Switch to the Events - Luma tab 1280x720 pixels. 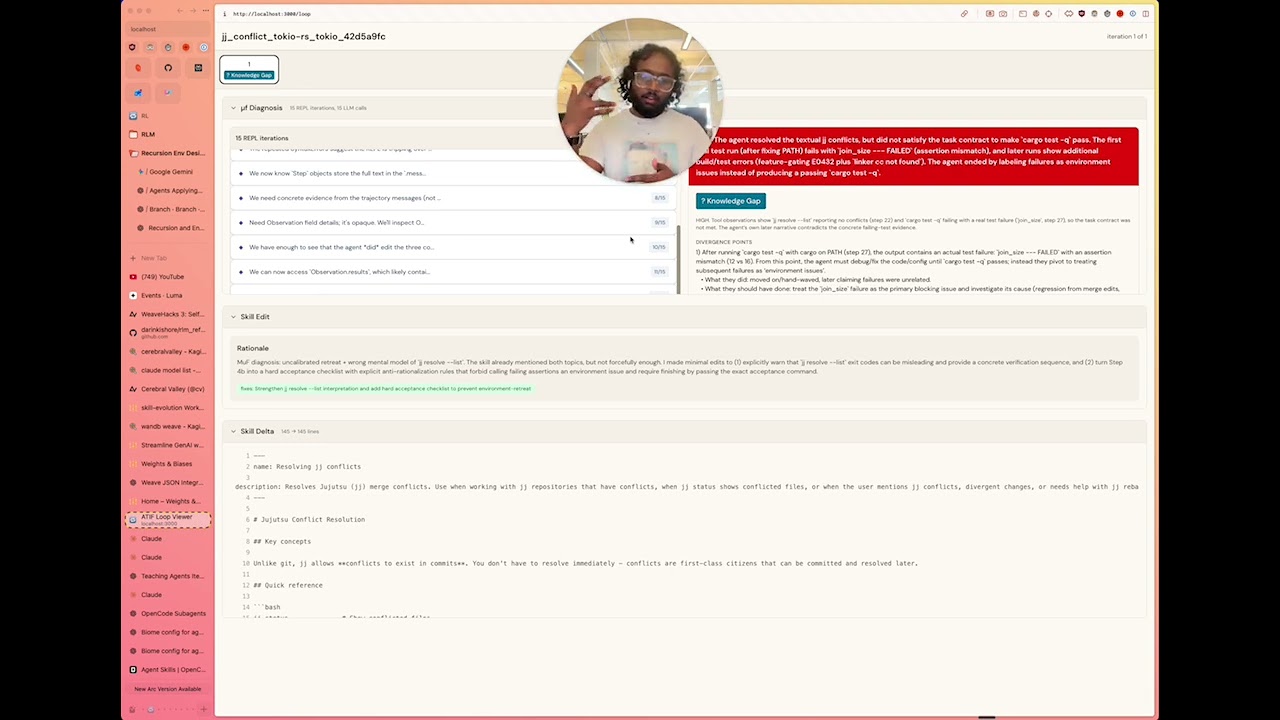[168, 295]
